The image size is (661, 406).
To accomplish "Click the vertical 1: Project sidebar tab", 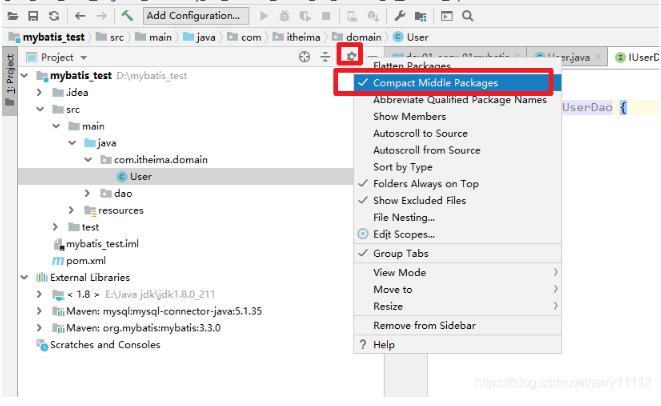I will (10, 80).
